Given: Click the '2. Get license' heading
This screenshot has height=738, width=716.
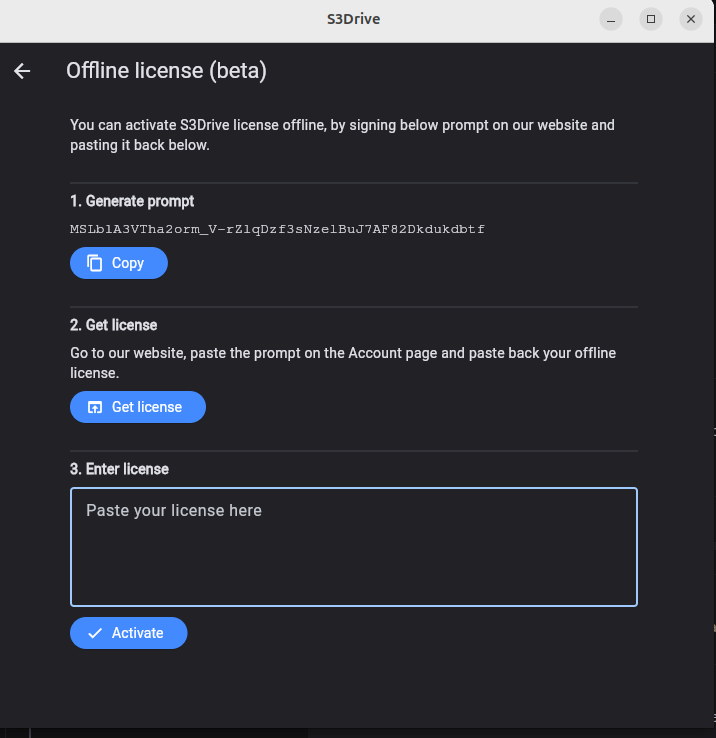Looking at the screenshot, I should click(x=114, y=325).
